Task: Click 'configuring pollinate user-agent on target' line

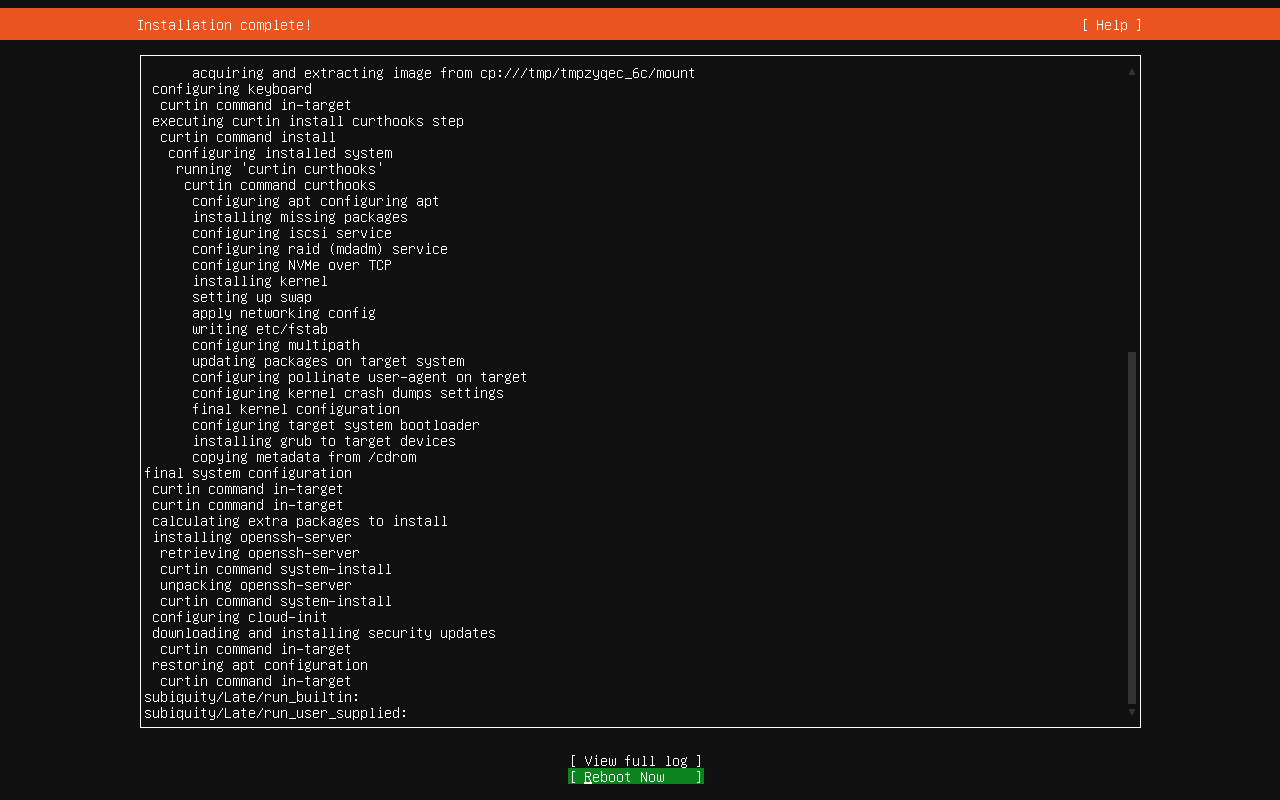Action: click(x=360, y=377)
